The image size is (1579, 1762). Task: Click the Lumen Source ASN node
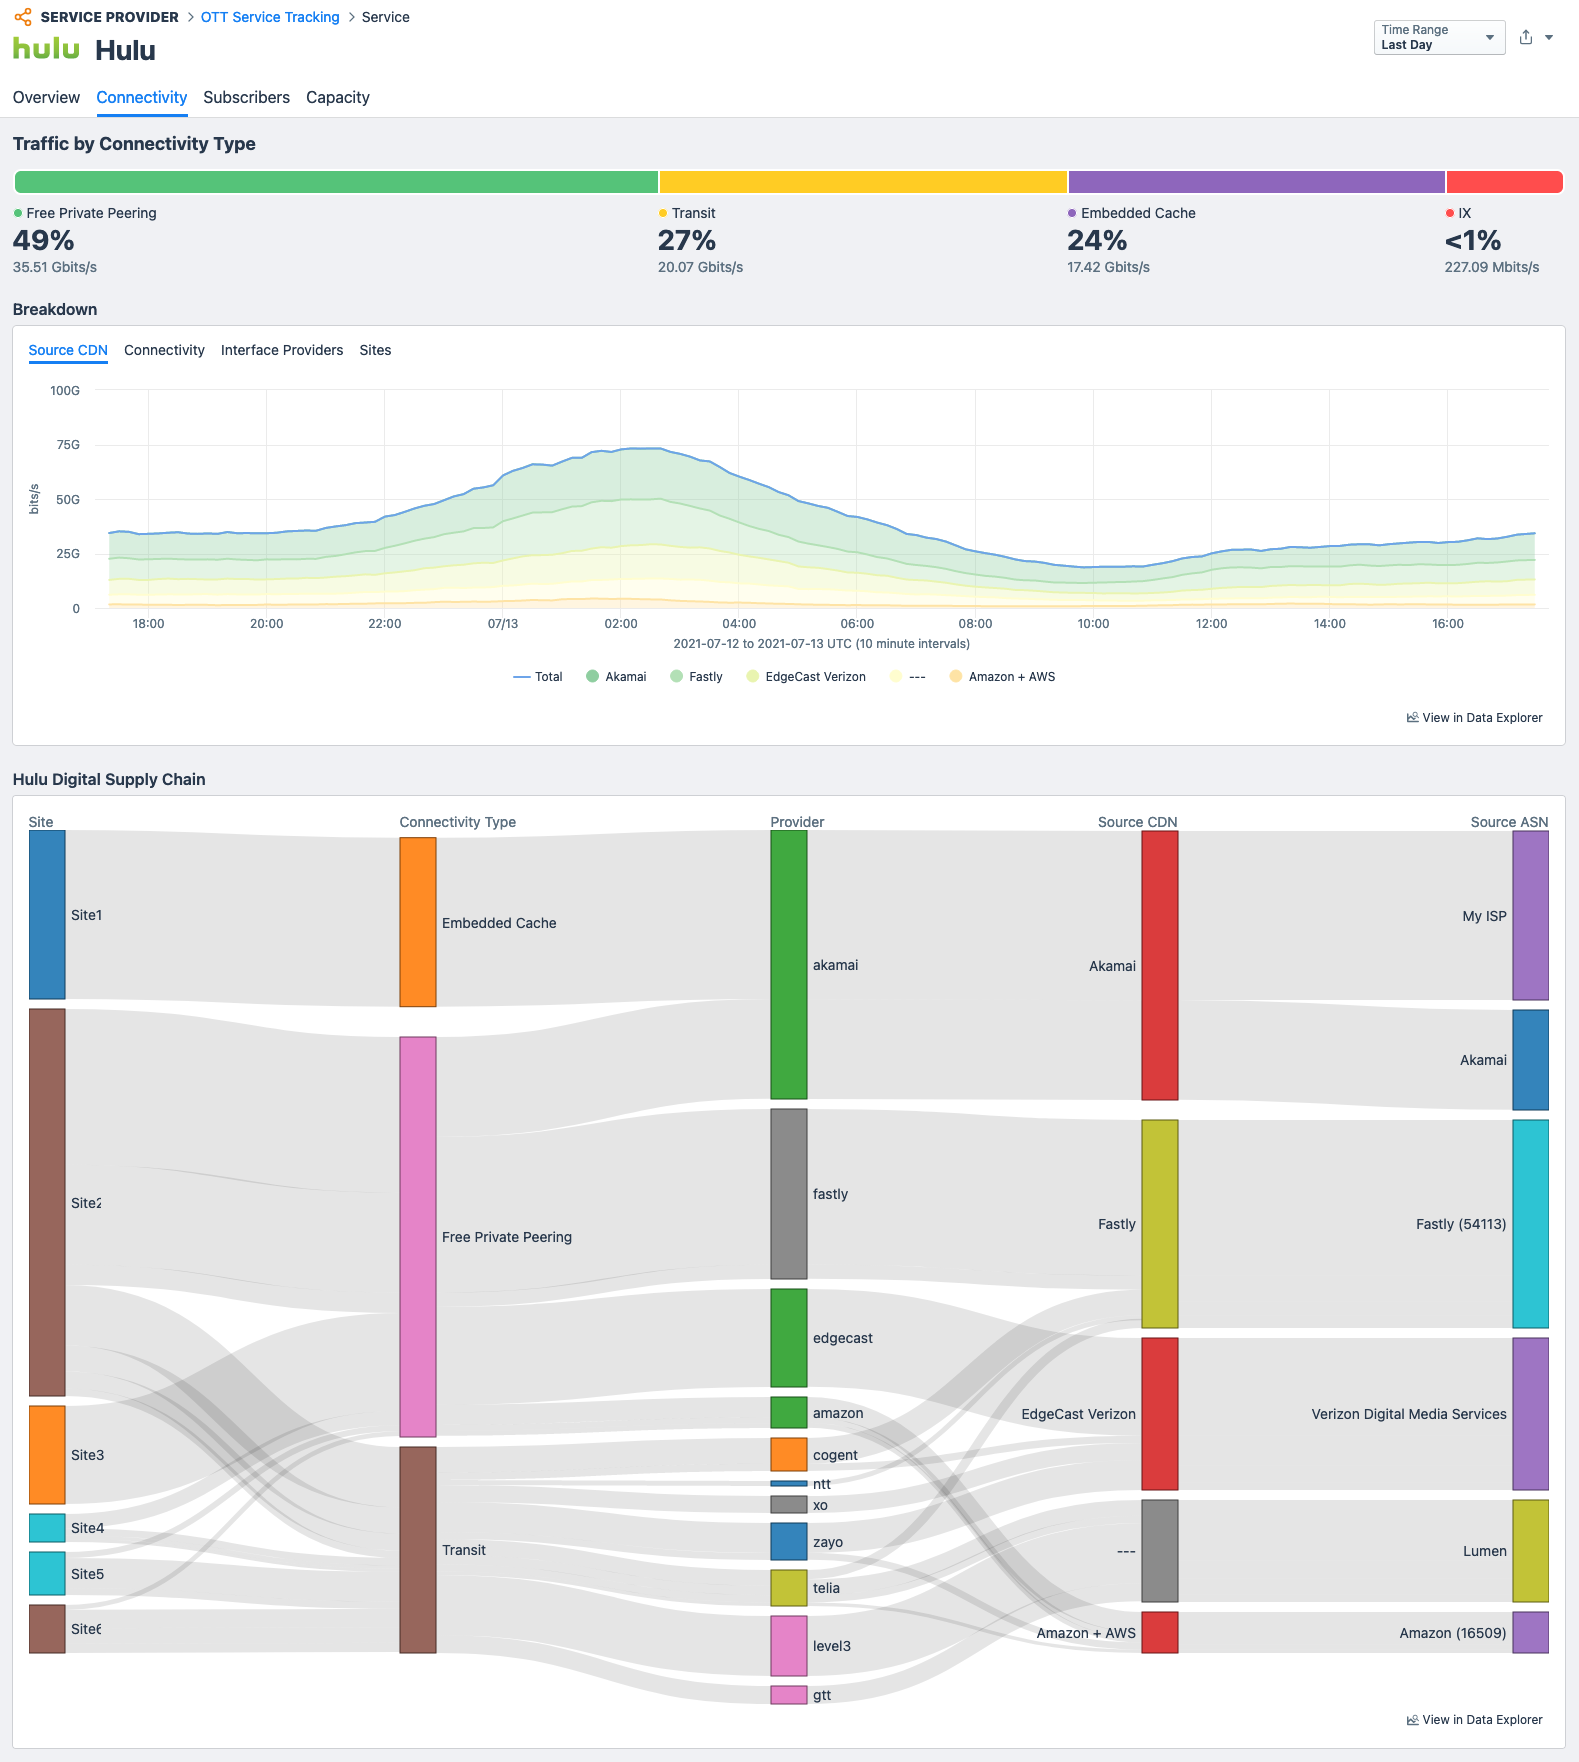(x=1531, y=1551)
